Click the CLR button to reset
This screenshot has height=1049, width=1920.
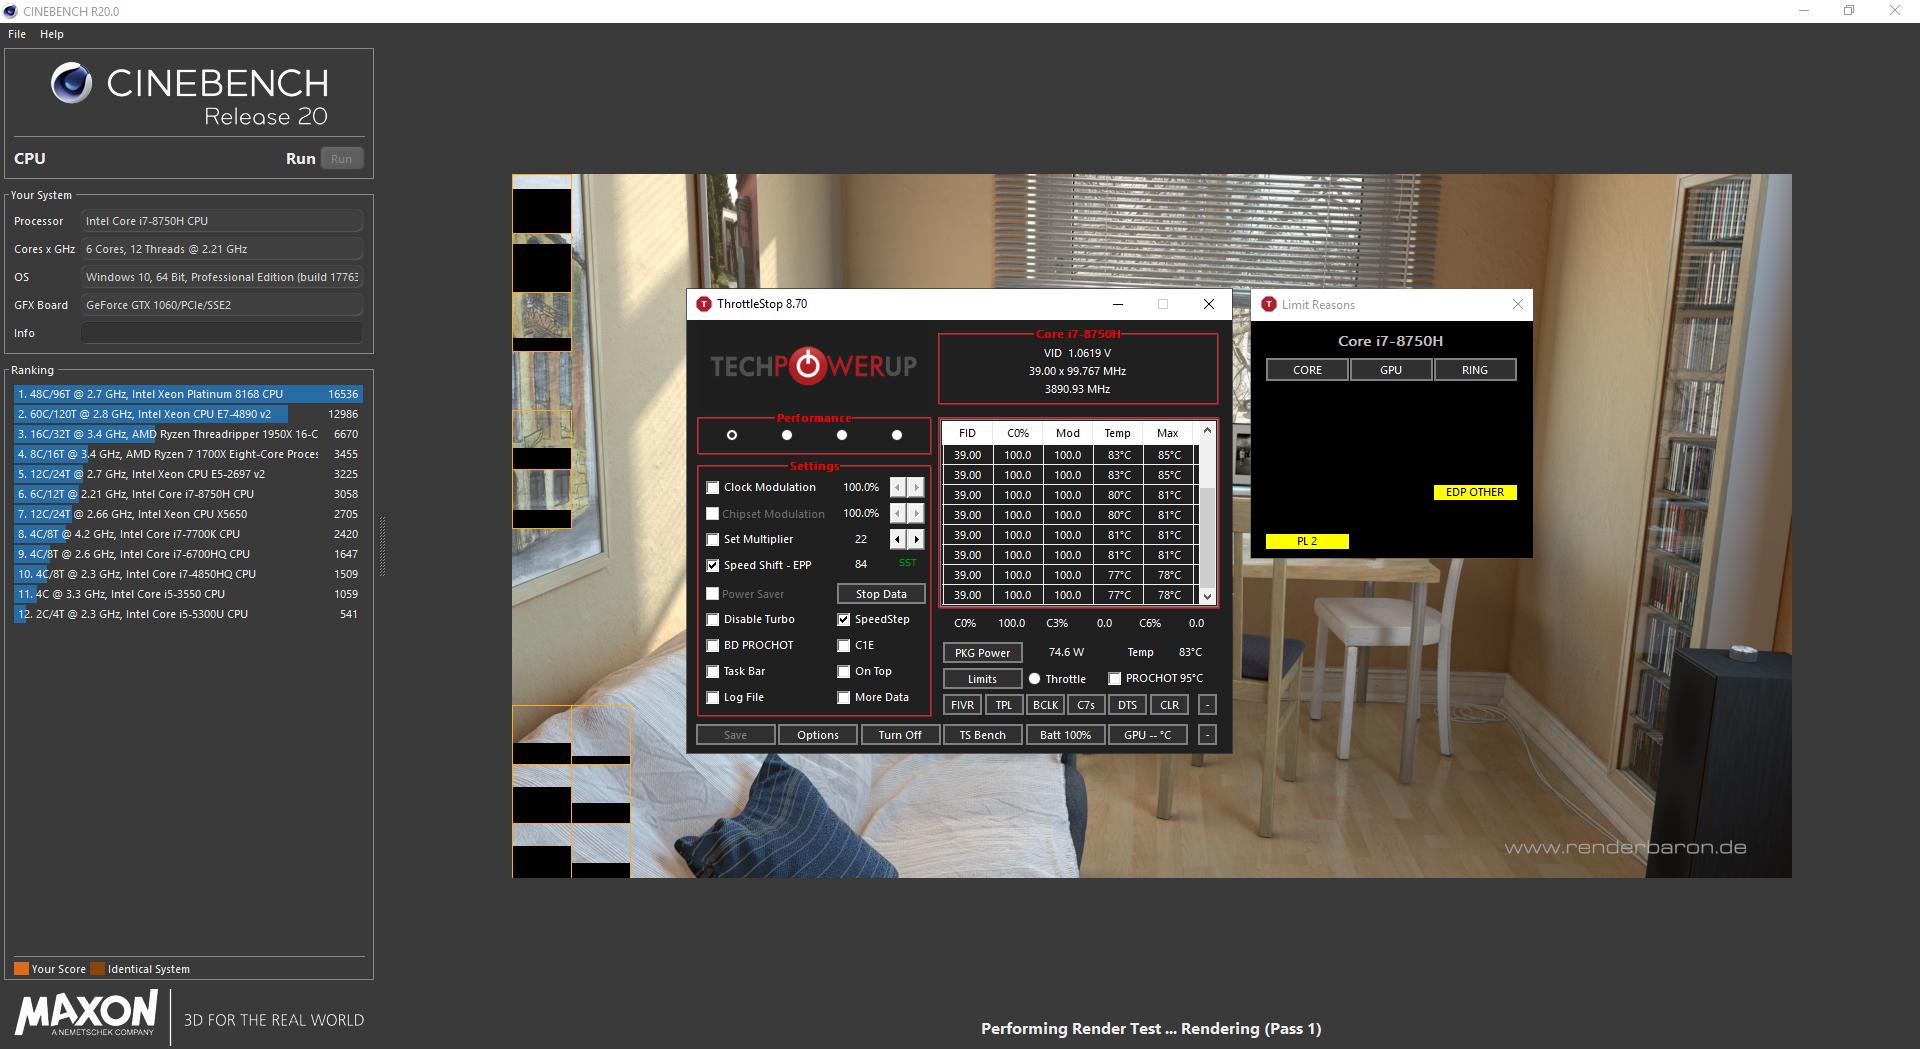(x=1168, y=705)
